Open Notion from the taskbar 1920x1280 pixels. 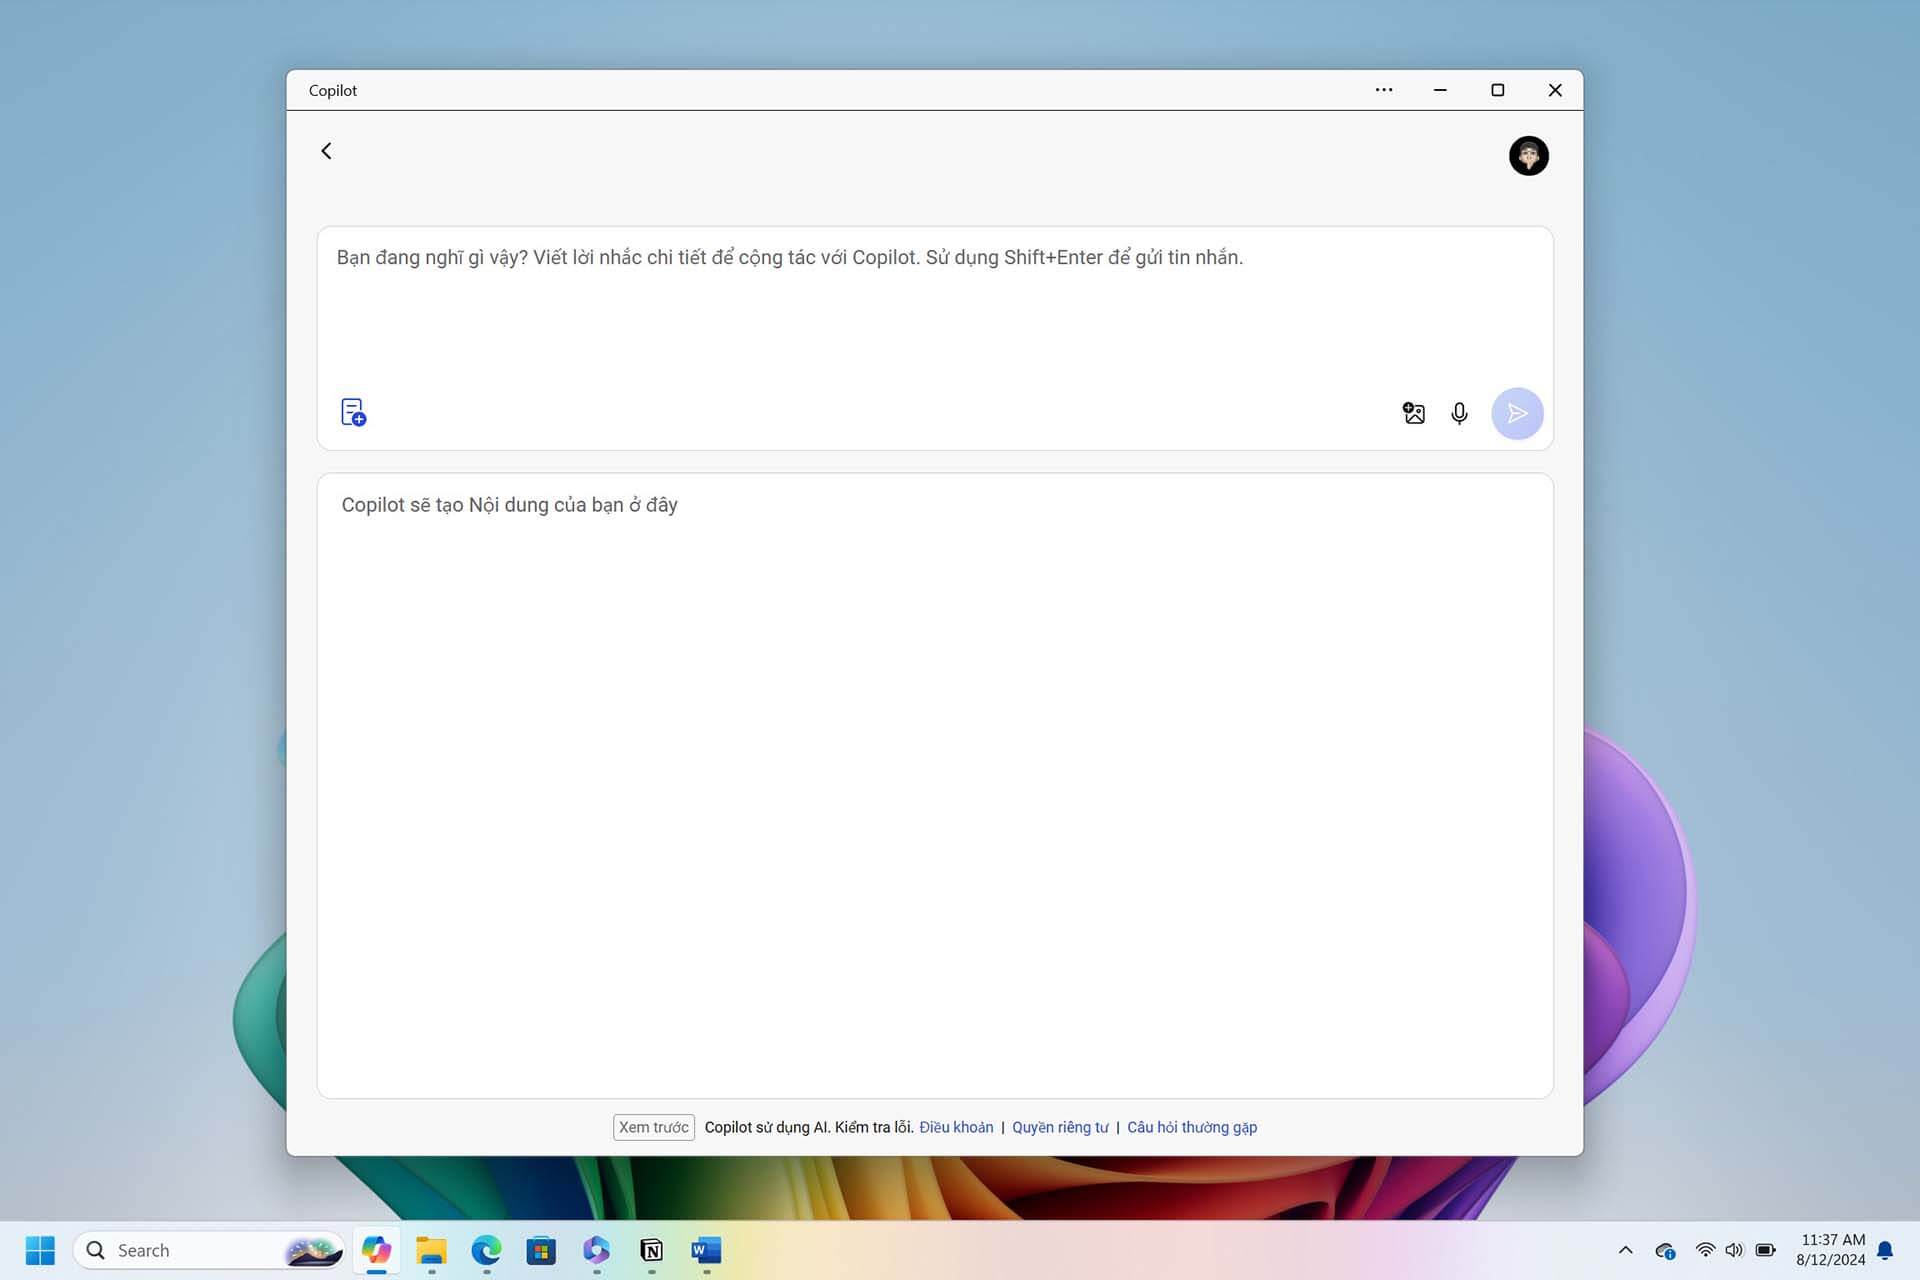pos(651,1250)
